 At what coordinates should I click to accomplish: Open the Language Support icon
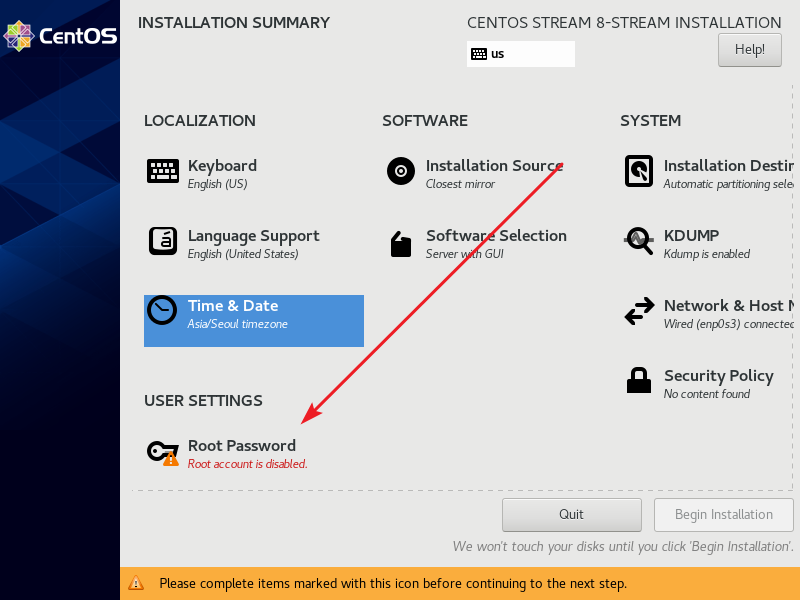tap(163, 241)
